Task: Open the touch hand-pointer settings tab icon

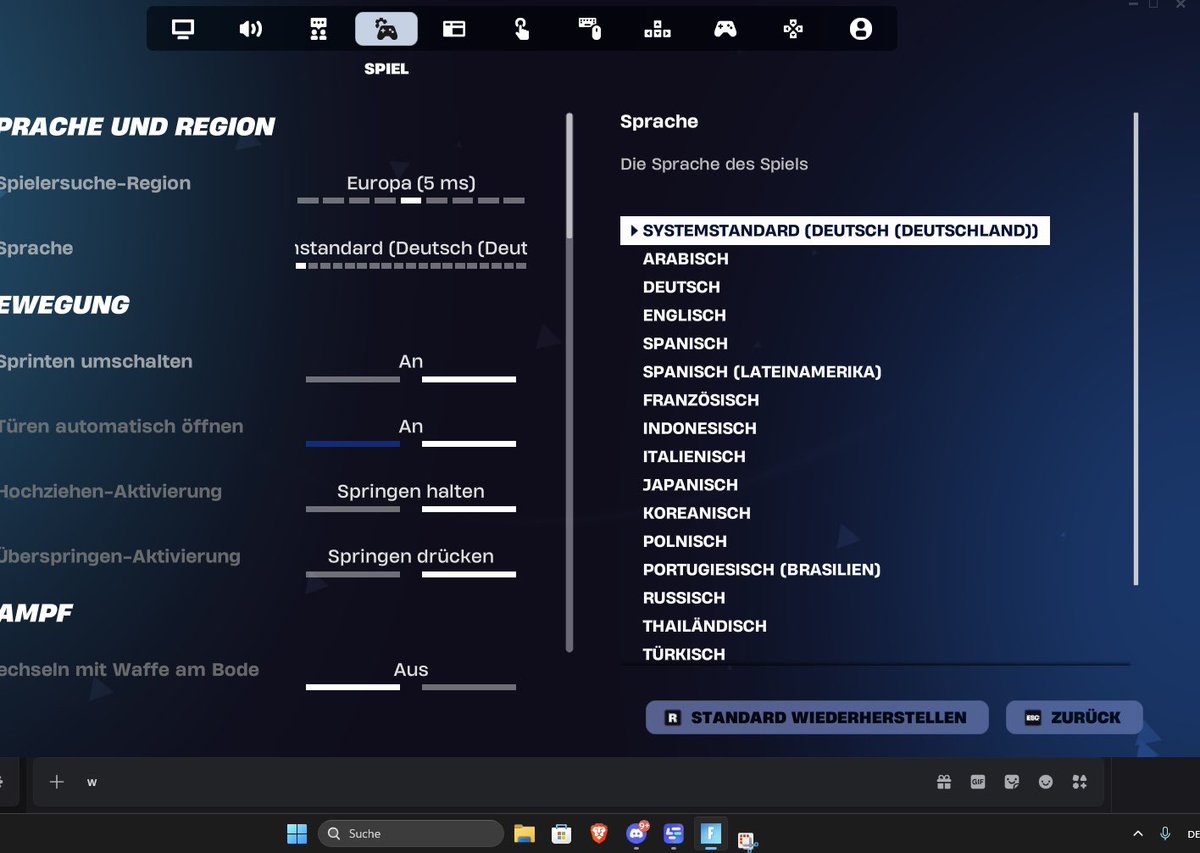Action: (522, 29)
